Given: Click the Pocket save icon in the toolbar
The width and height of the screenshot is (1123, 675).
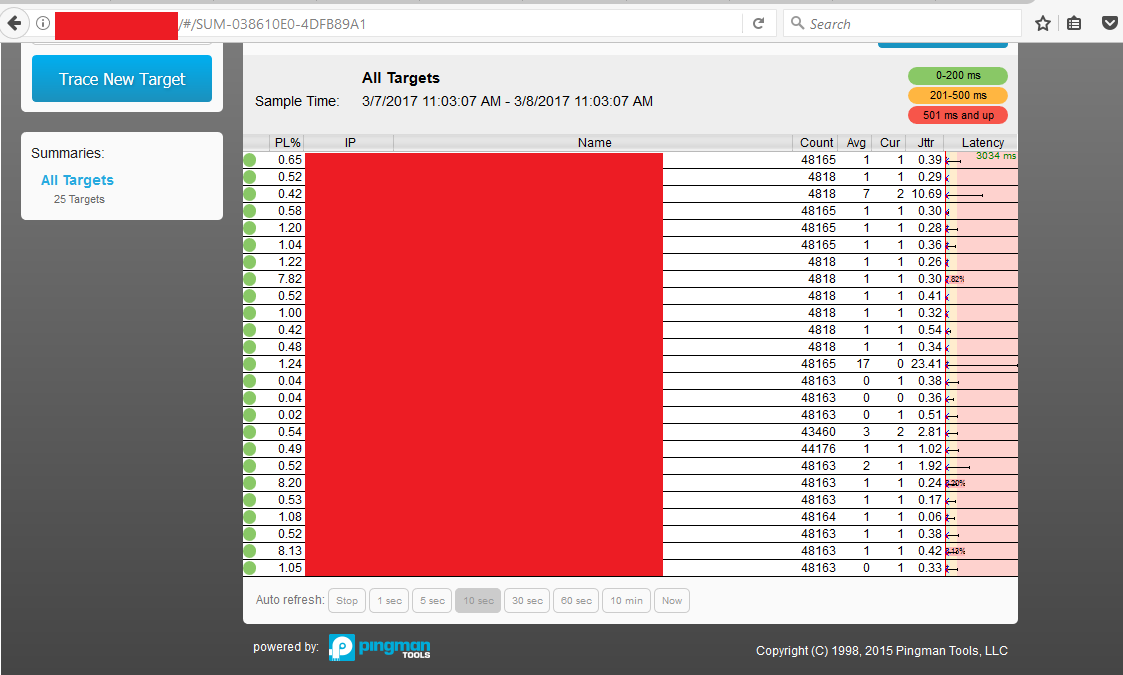Looking at the screenshot, I should pyautogui.click(x=1110, y=21).
